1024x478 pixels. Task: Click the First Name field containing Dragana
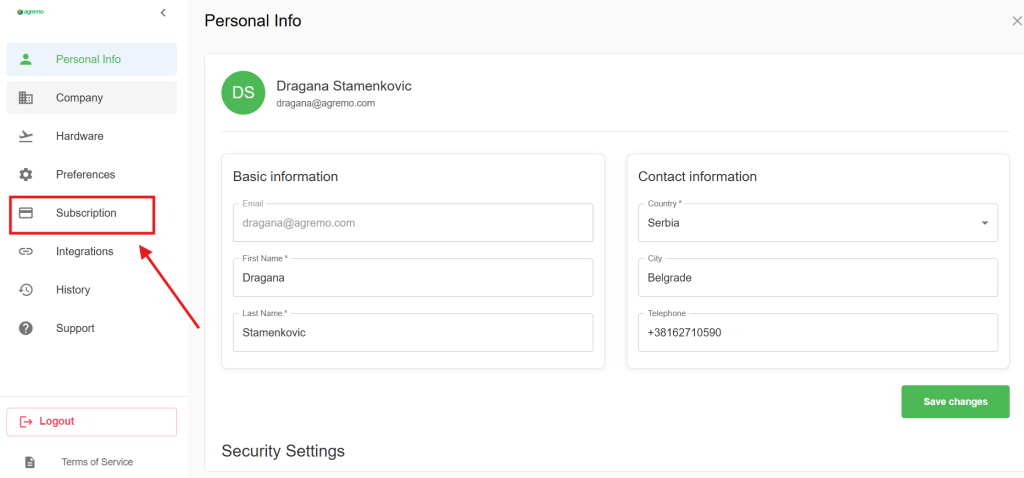click(411, 278)
